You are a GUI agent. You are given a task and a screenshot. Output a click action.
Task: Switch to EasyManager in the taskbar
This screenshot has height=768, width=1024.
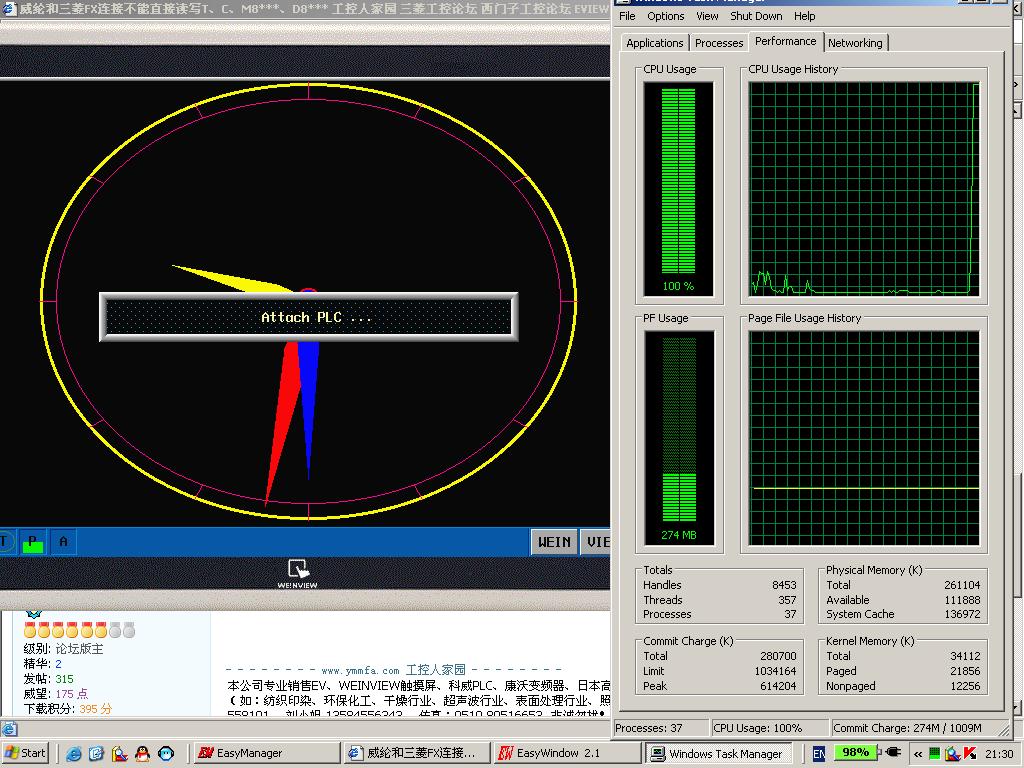coord(240,753)
